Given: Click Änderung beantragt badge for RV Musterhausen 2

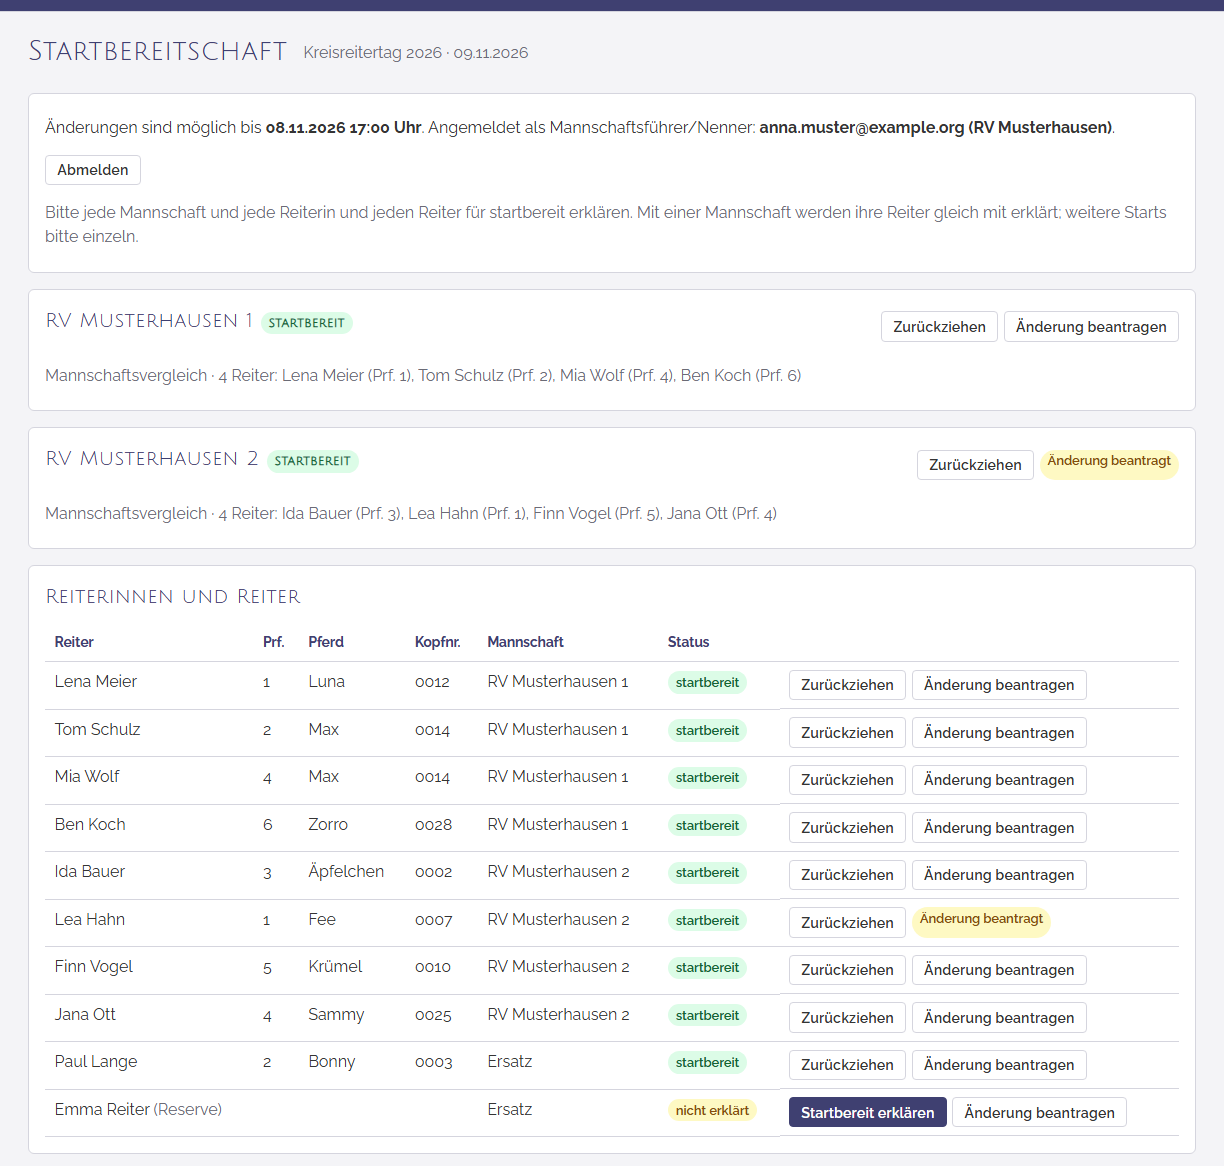Looking at the screenshot, I should [x=1109, y=463].
